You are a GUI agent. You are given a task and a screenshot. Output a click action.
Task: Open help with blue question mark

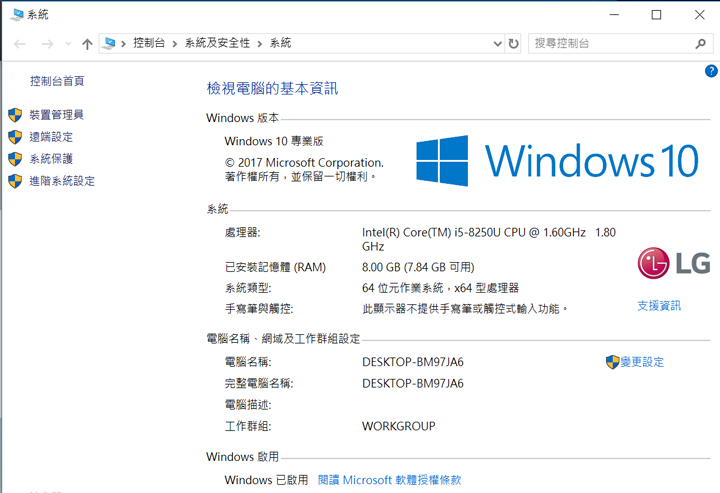click(711, 71)
